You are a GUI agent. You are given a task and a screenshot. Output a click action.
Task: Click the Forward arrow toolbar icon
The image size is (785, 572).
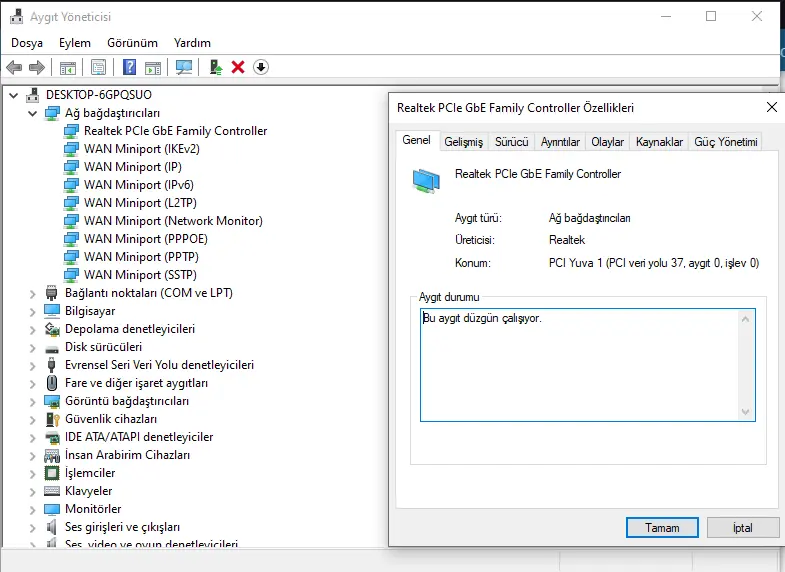(37, 67)
